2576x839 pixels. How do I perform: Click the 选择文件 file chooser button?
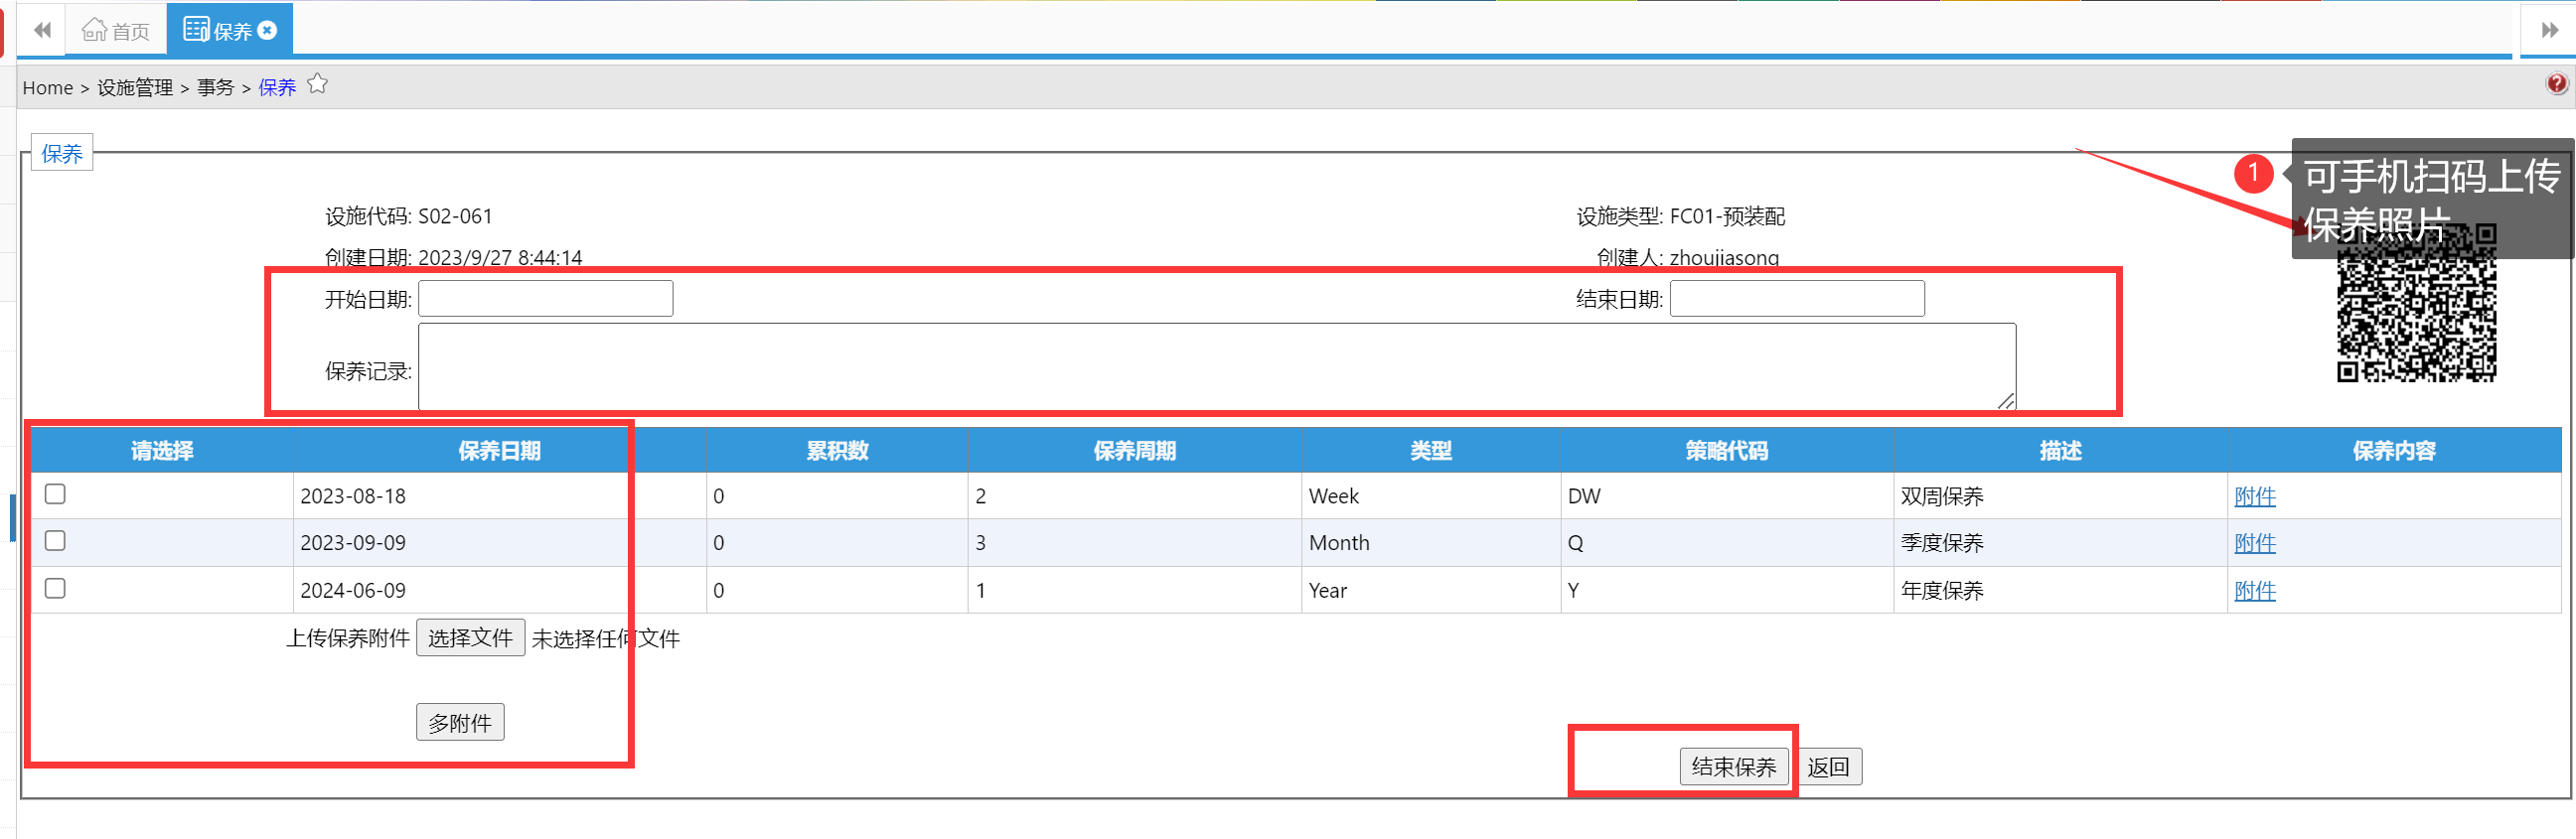coord(470,638)
